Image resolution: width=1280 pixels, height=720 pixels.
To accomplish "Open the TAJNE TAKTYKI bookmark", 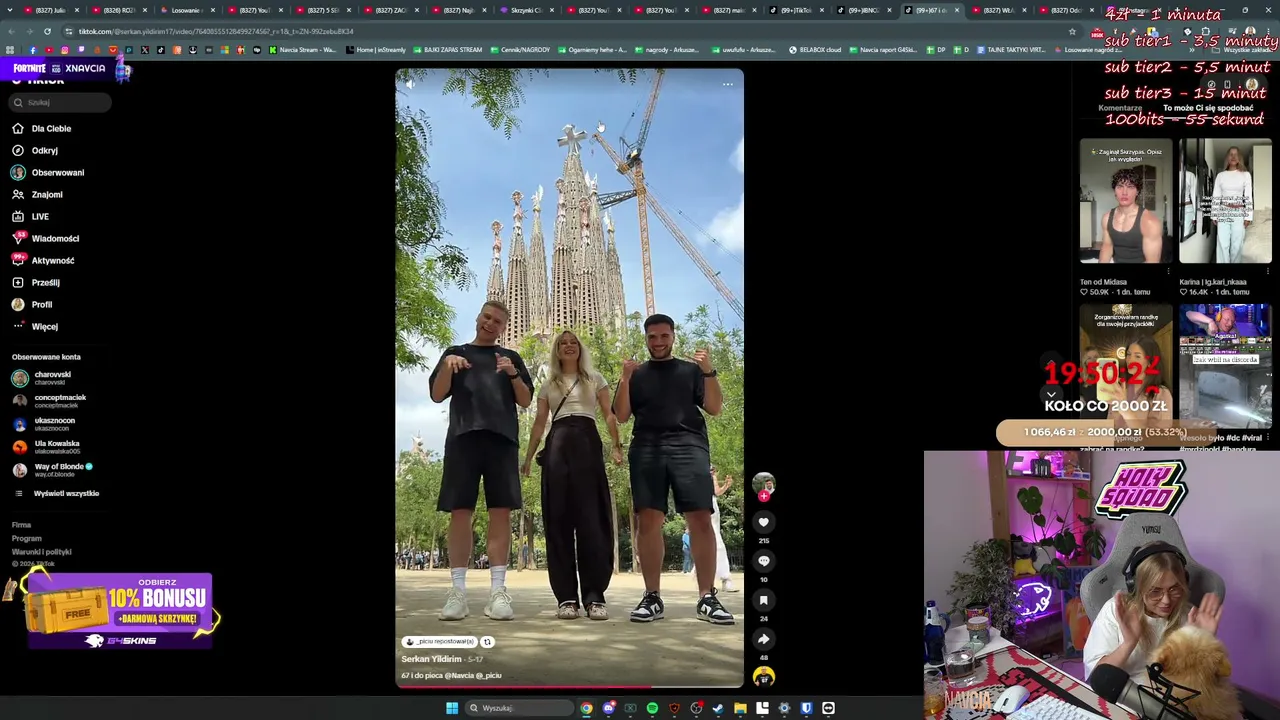I will tap(1010, 49).
